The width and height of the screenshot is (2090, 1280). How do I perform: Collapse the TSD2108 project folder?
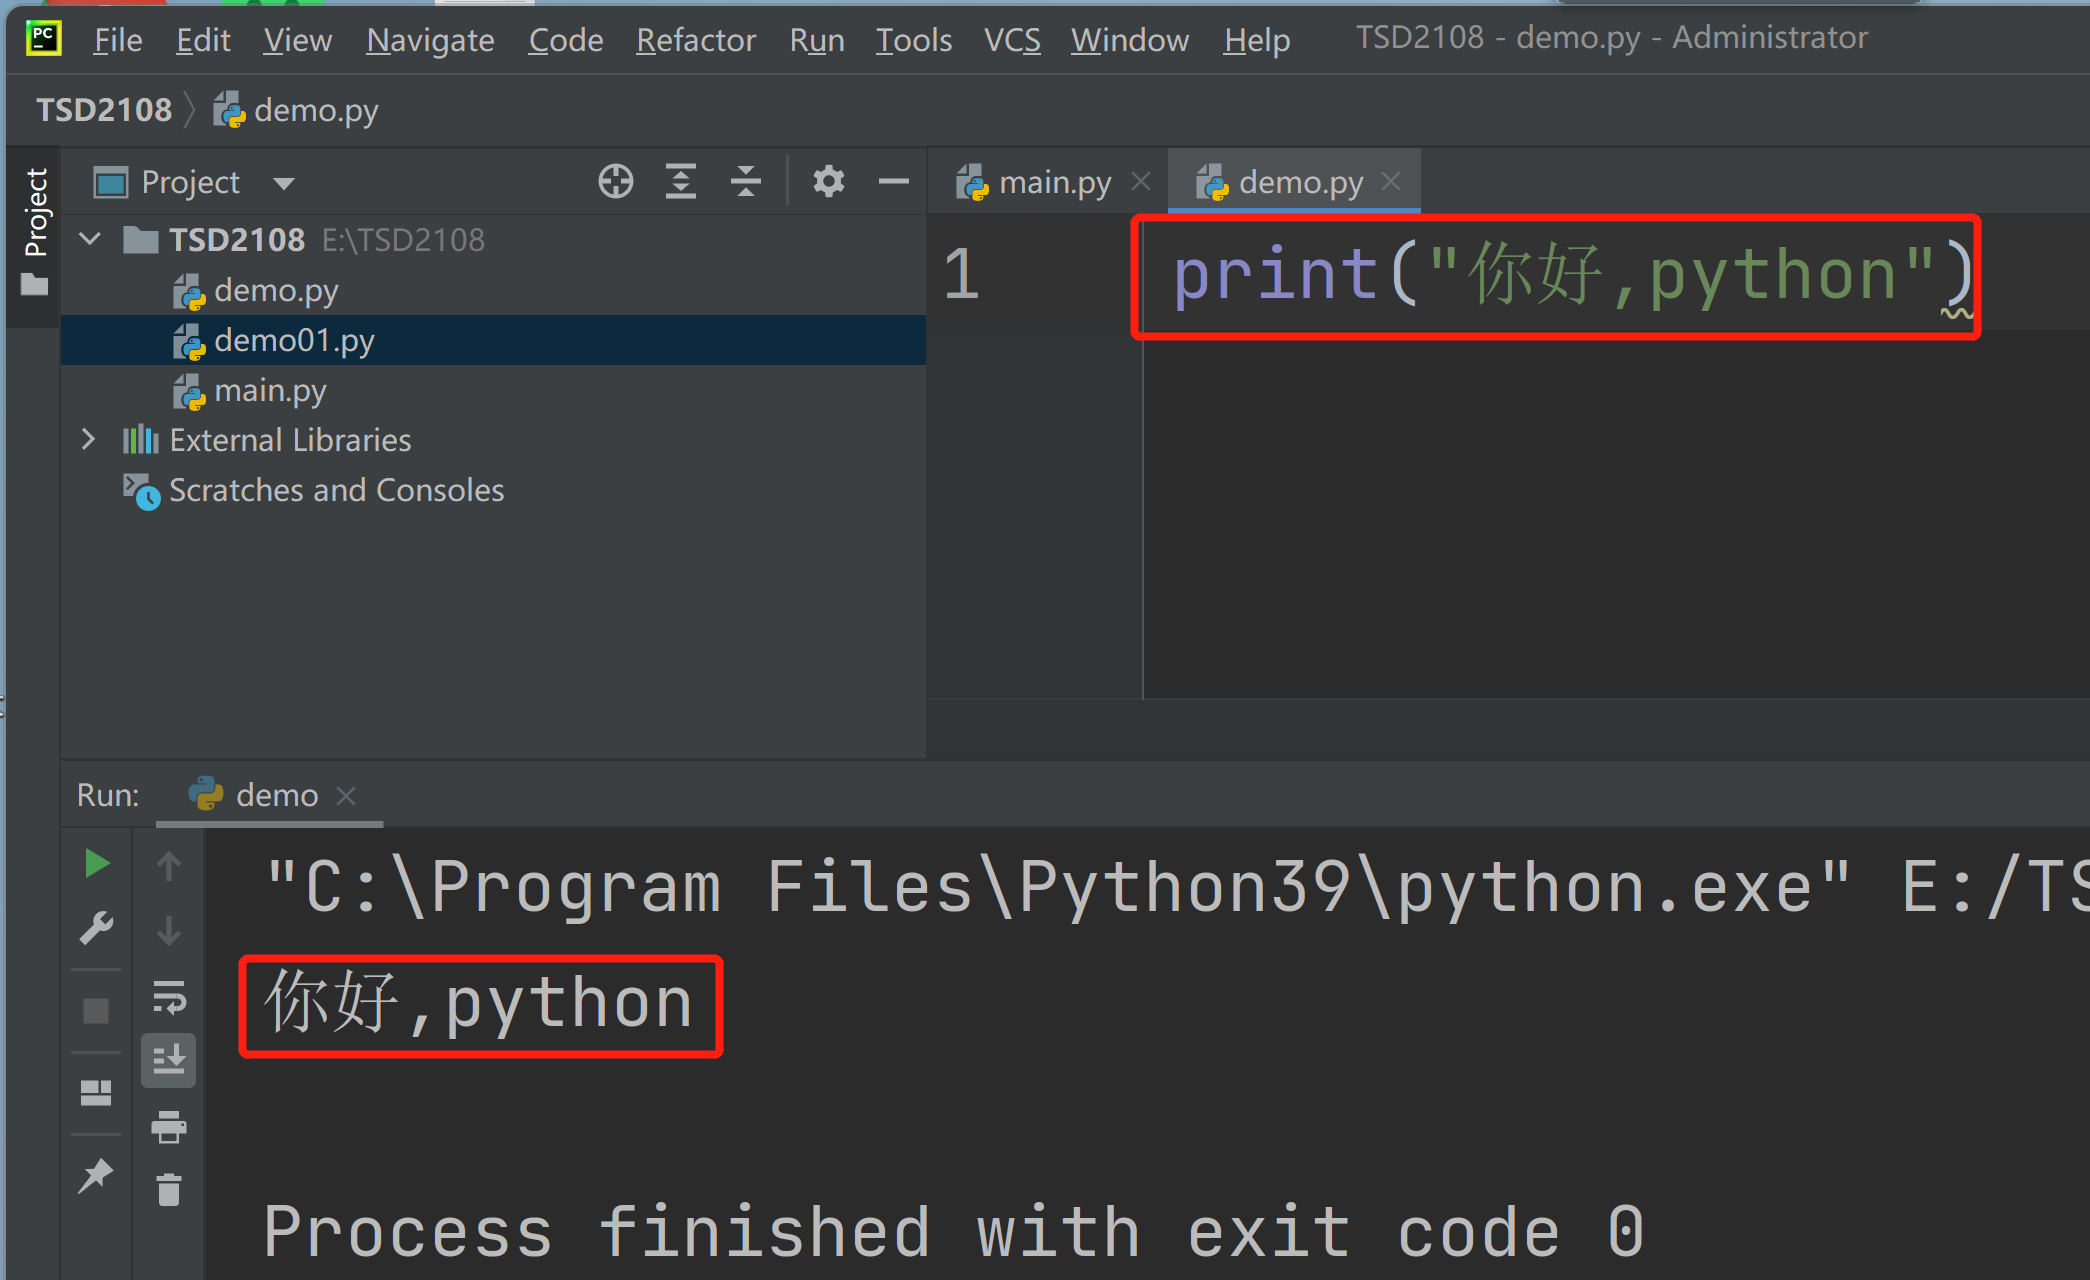[90, 240]
